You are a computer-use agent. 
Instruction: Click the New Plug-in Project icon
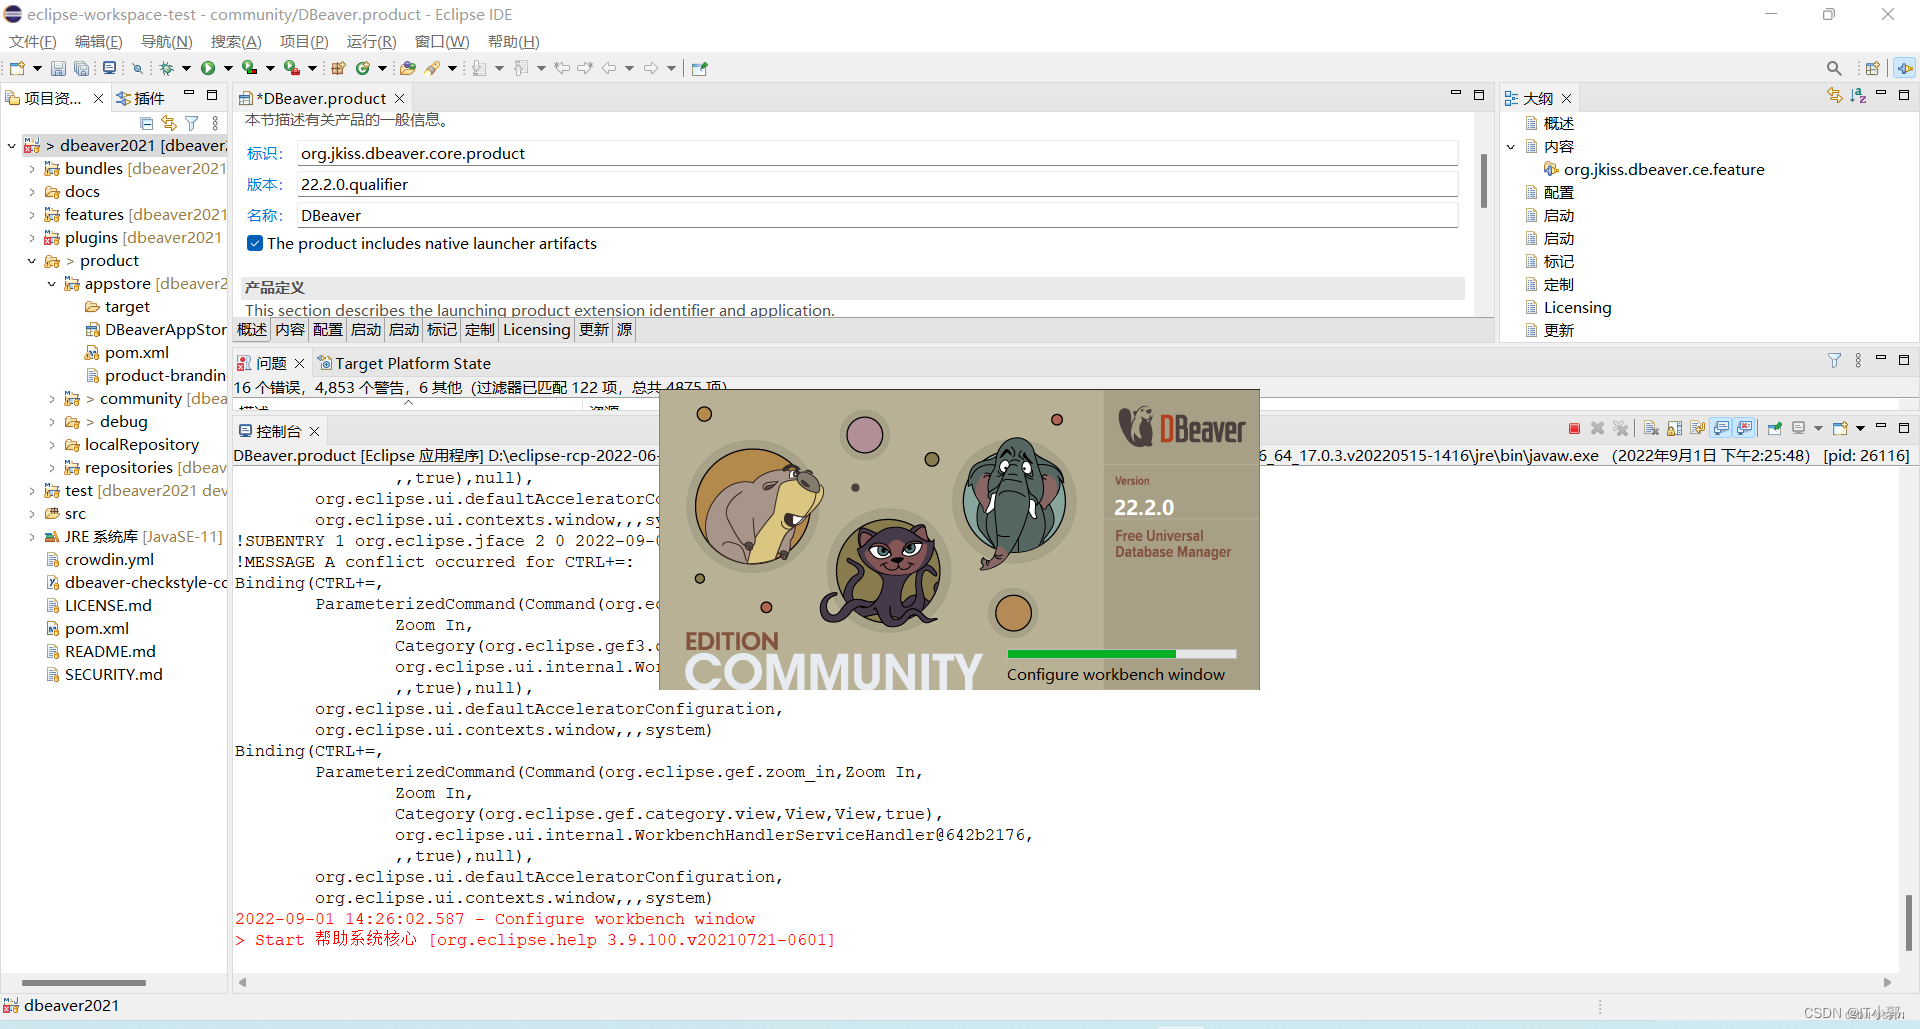click(338, 68)
